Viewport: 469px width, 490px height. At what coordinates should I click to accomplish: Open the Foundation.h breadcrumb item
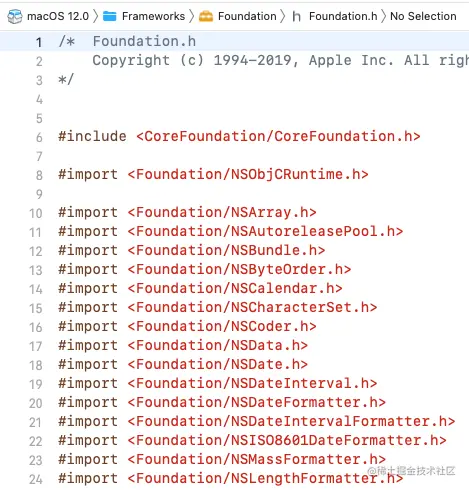tap(343, 16)
